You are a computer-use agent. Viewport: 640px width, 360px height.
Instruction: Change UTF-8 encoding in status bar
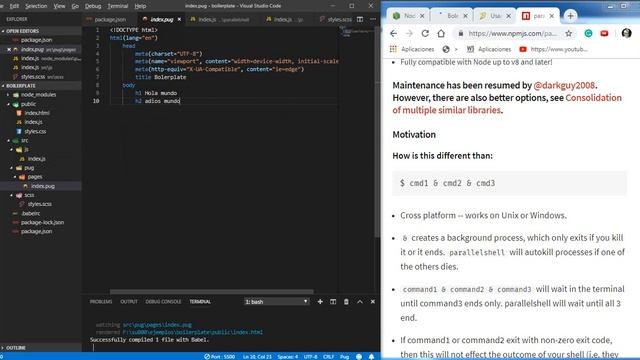coord(310,356)
